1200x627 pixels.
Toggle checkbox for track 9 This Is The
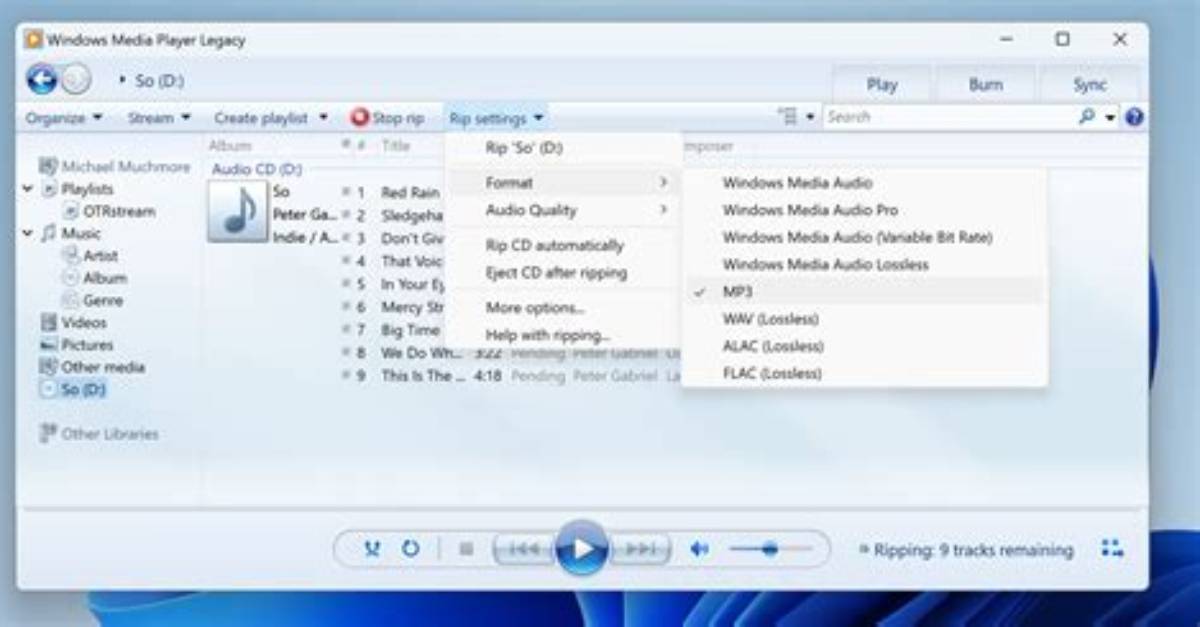(x=347, y=376)
